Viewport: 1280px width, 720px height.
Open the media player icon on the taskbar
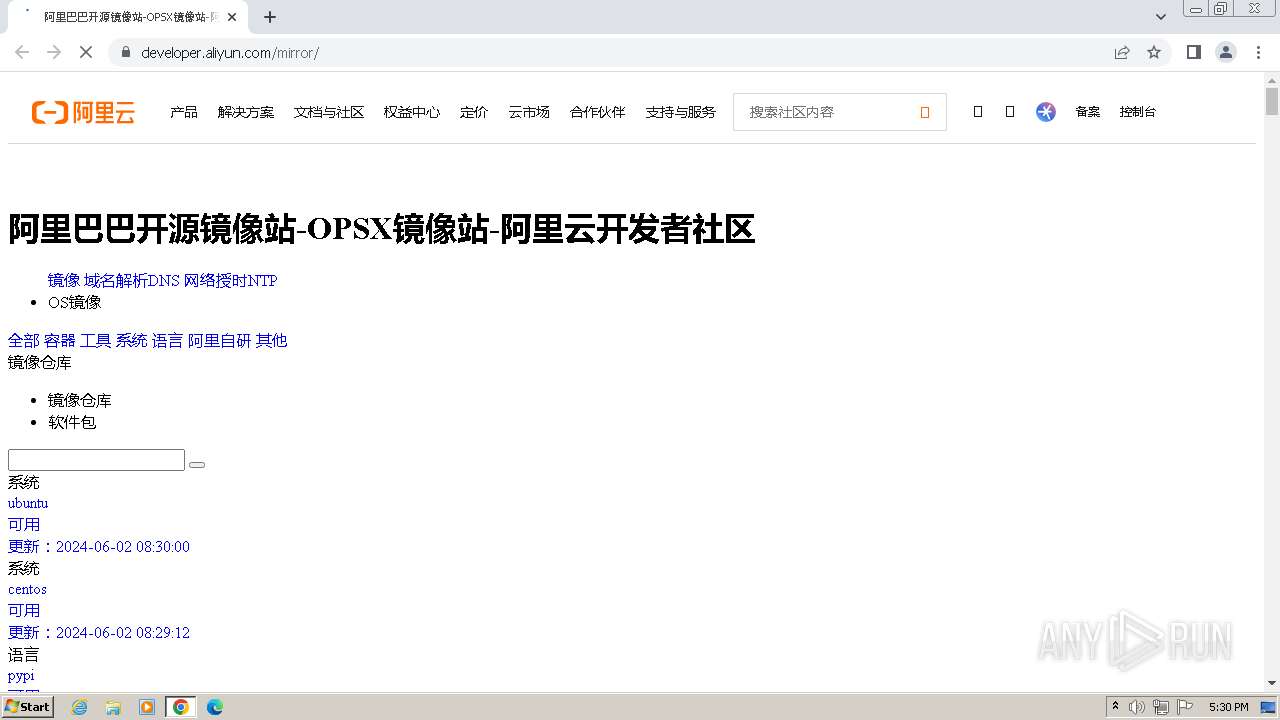pyautogui.click(x=147, y=707)
